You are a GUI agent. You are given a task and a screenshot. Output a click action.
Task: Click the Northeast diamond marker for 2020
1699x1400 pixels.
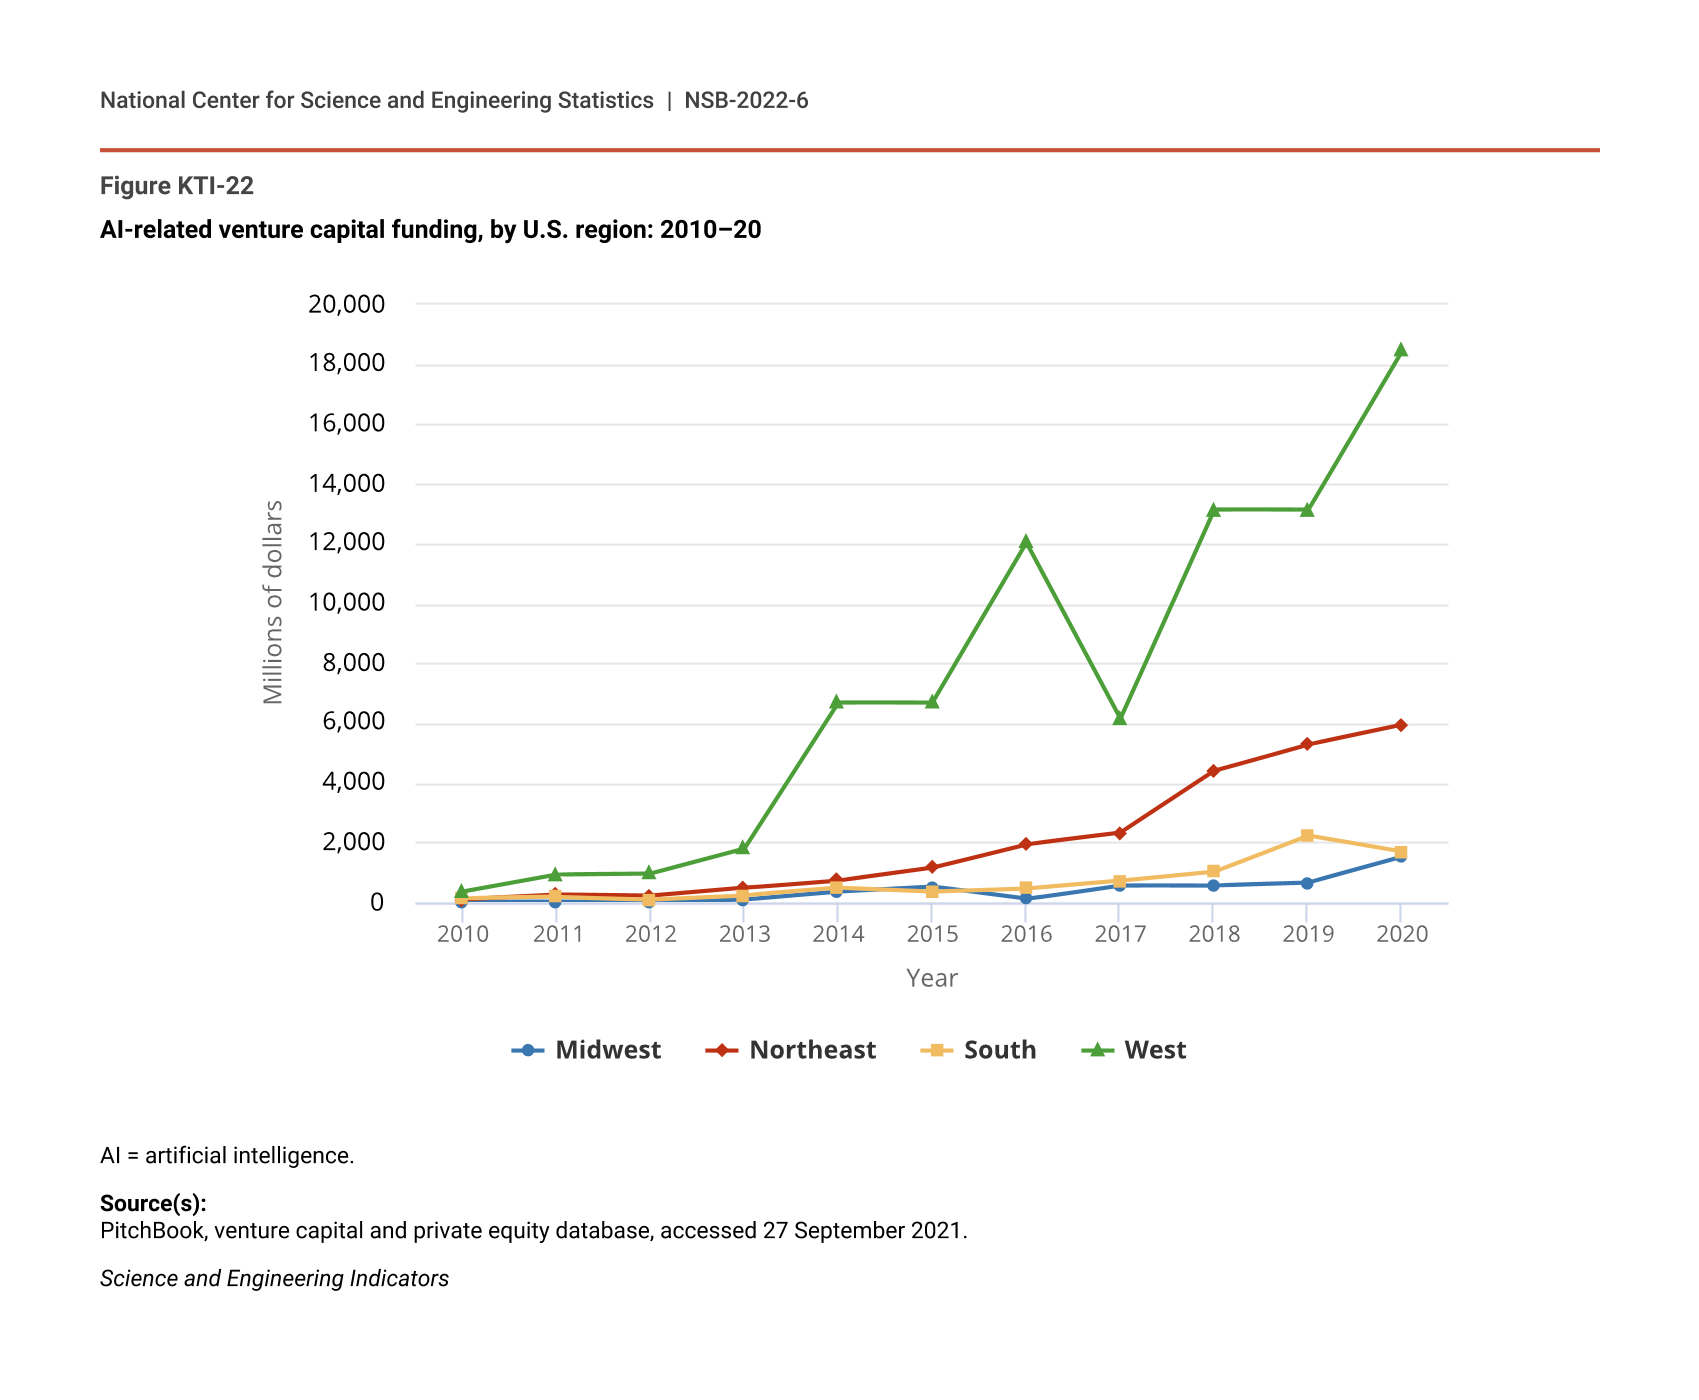[x=1400, y=725]
